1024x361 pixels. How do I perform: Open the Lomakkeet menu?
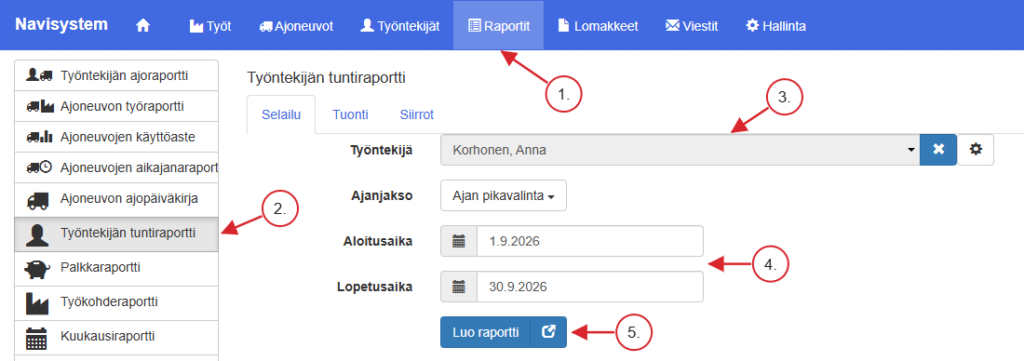click(x=598, y=25)
